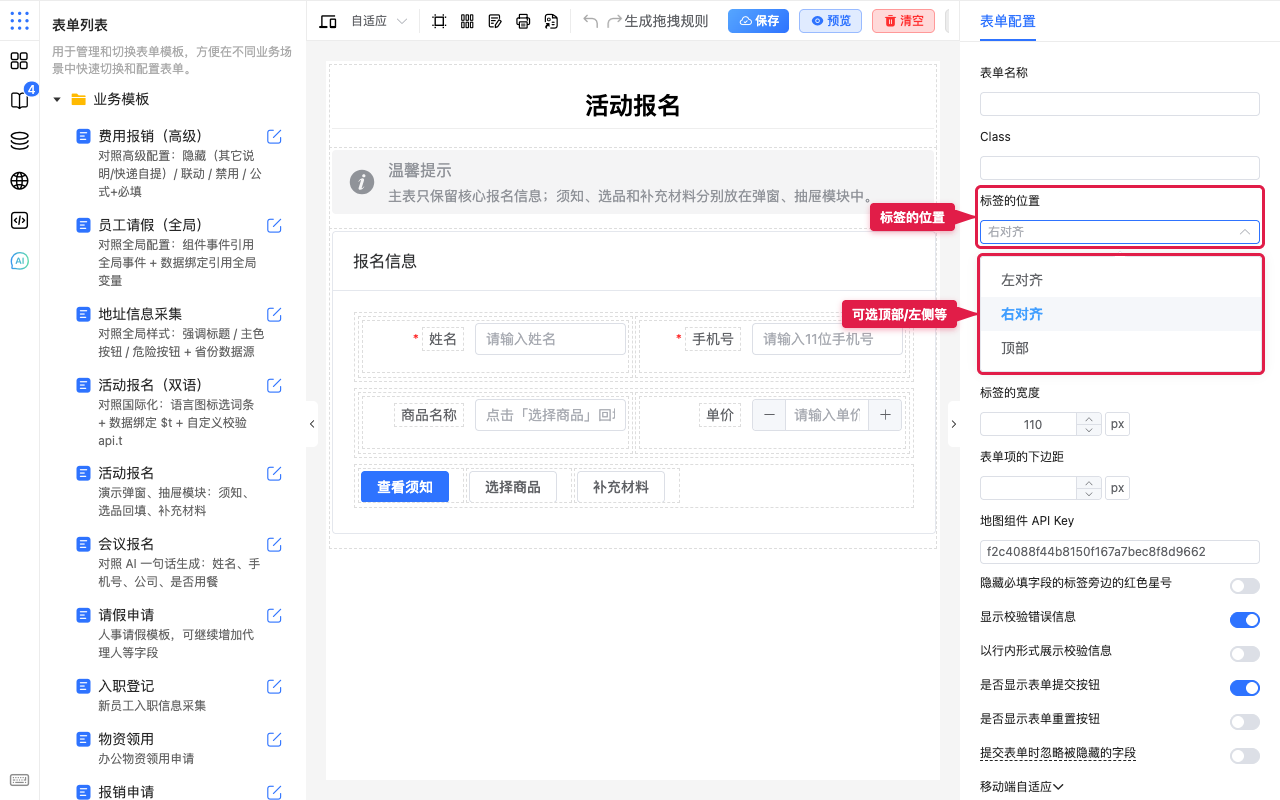
Task: Collapse the right config panel arrow
Action: [953, 424]
